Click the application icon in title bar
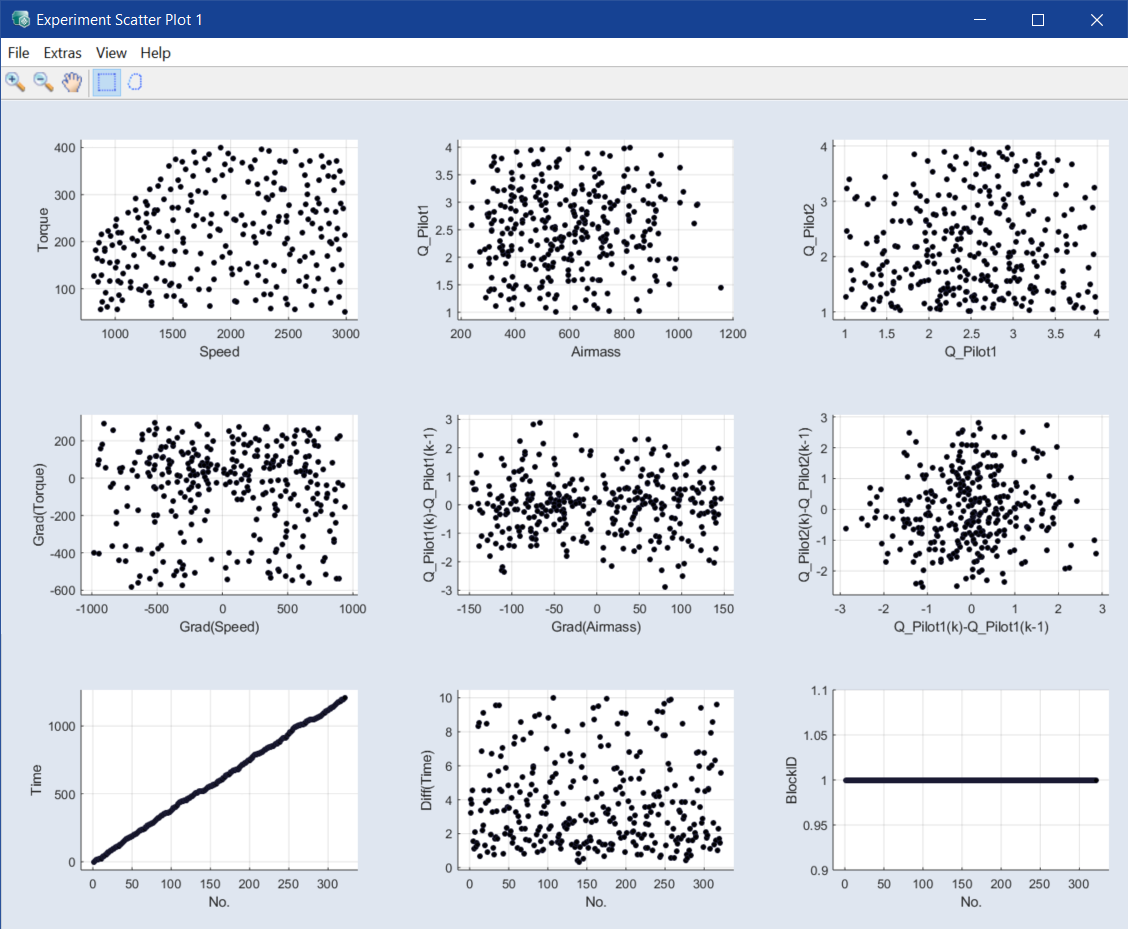1128x929 pixels. (19, 19)
